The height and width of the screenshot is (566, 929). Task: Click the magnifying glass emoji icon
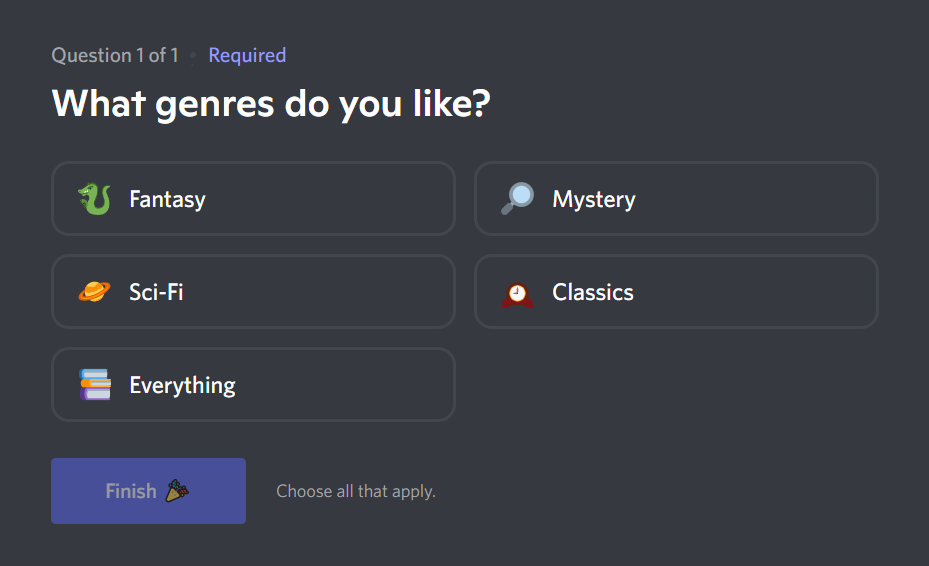tap(517, 199)
